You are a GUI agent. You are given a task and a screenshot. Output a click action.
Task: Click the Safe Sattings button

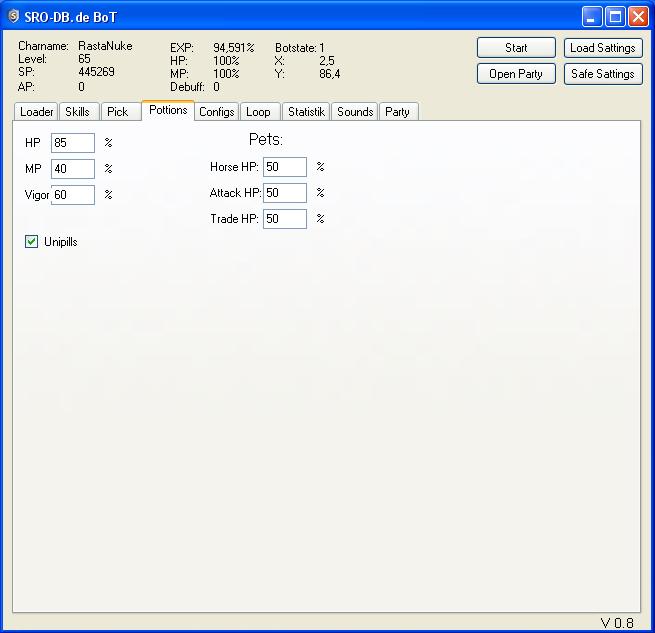(x=603, y=74)
